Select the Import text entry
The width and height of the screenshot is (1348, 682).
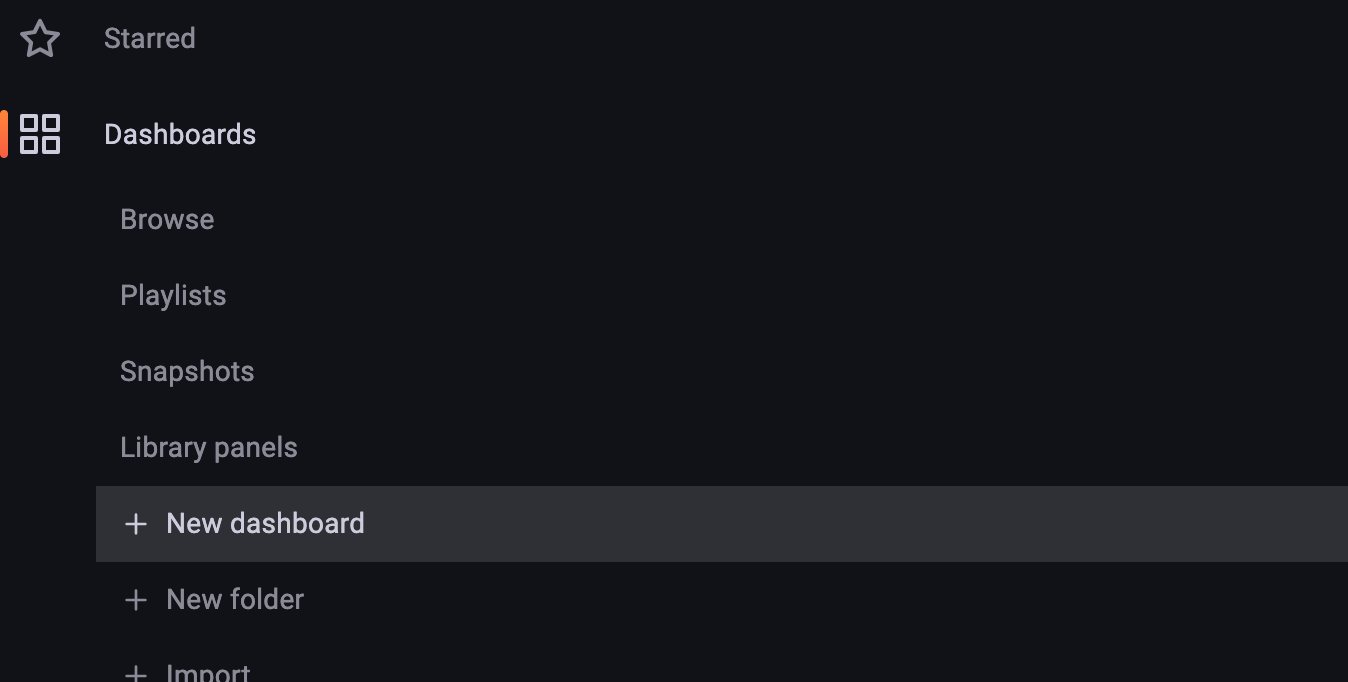pyautogui.click(x=208, y=672)
